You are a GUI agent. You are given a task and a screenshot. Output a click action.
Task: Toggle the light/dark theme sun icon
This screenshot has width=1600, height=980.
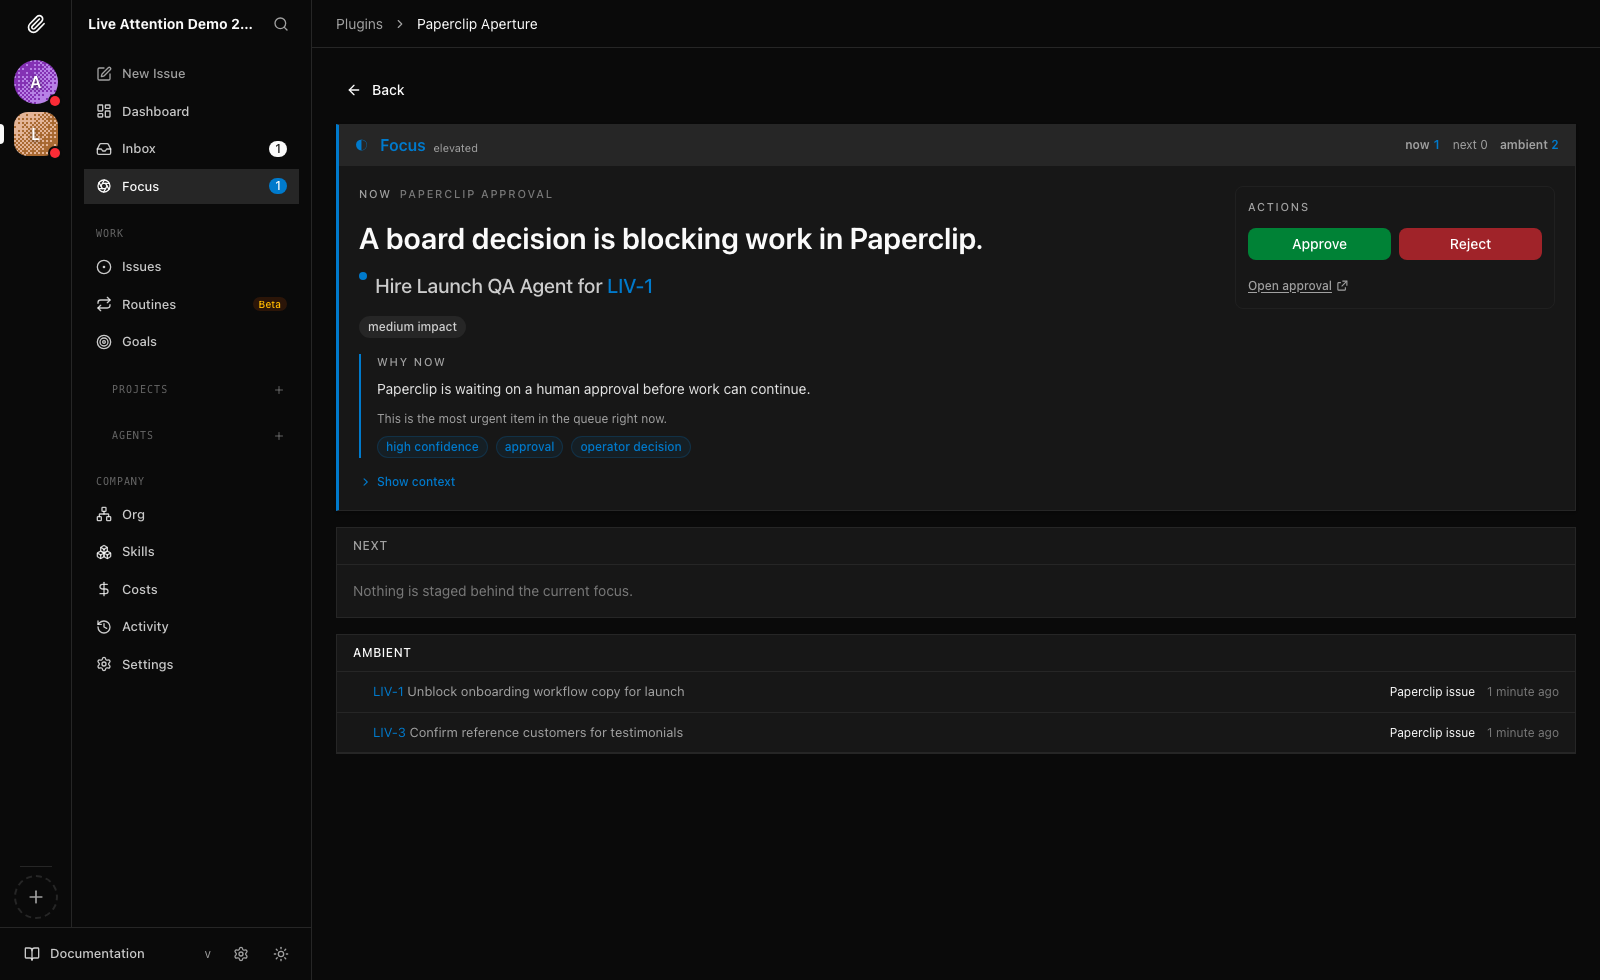[x=281, y=954]
